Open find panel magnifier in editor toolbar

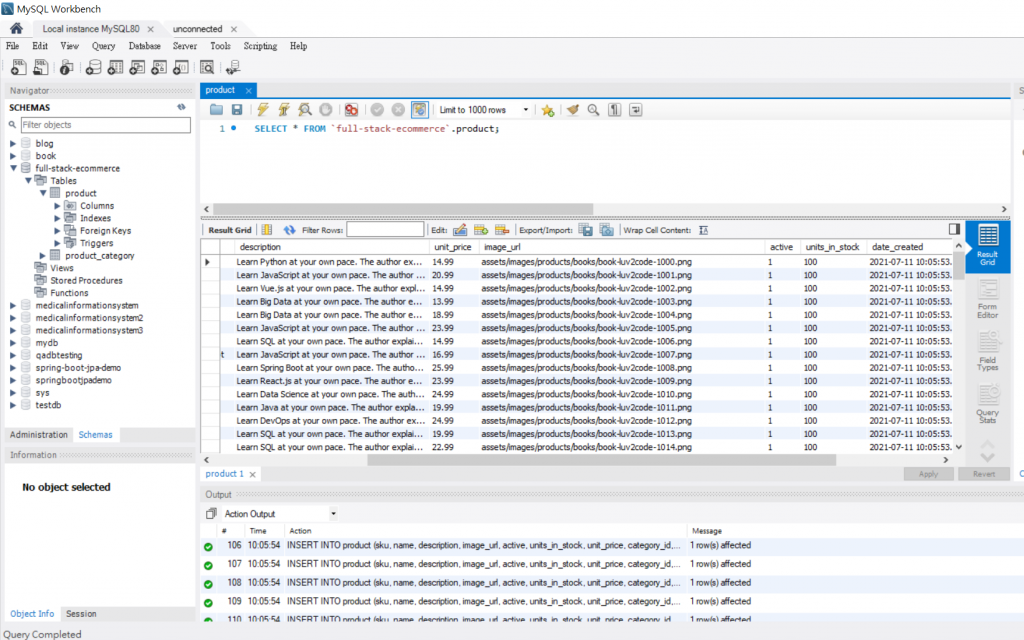[593, 110]
